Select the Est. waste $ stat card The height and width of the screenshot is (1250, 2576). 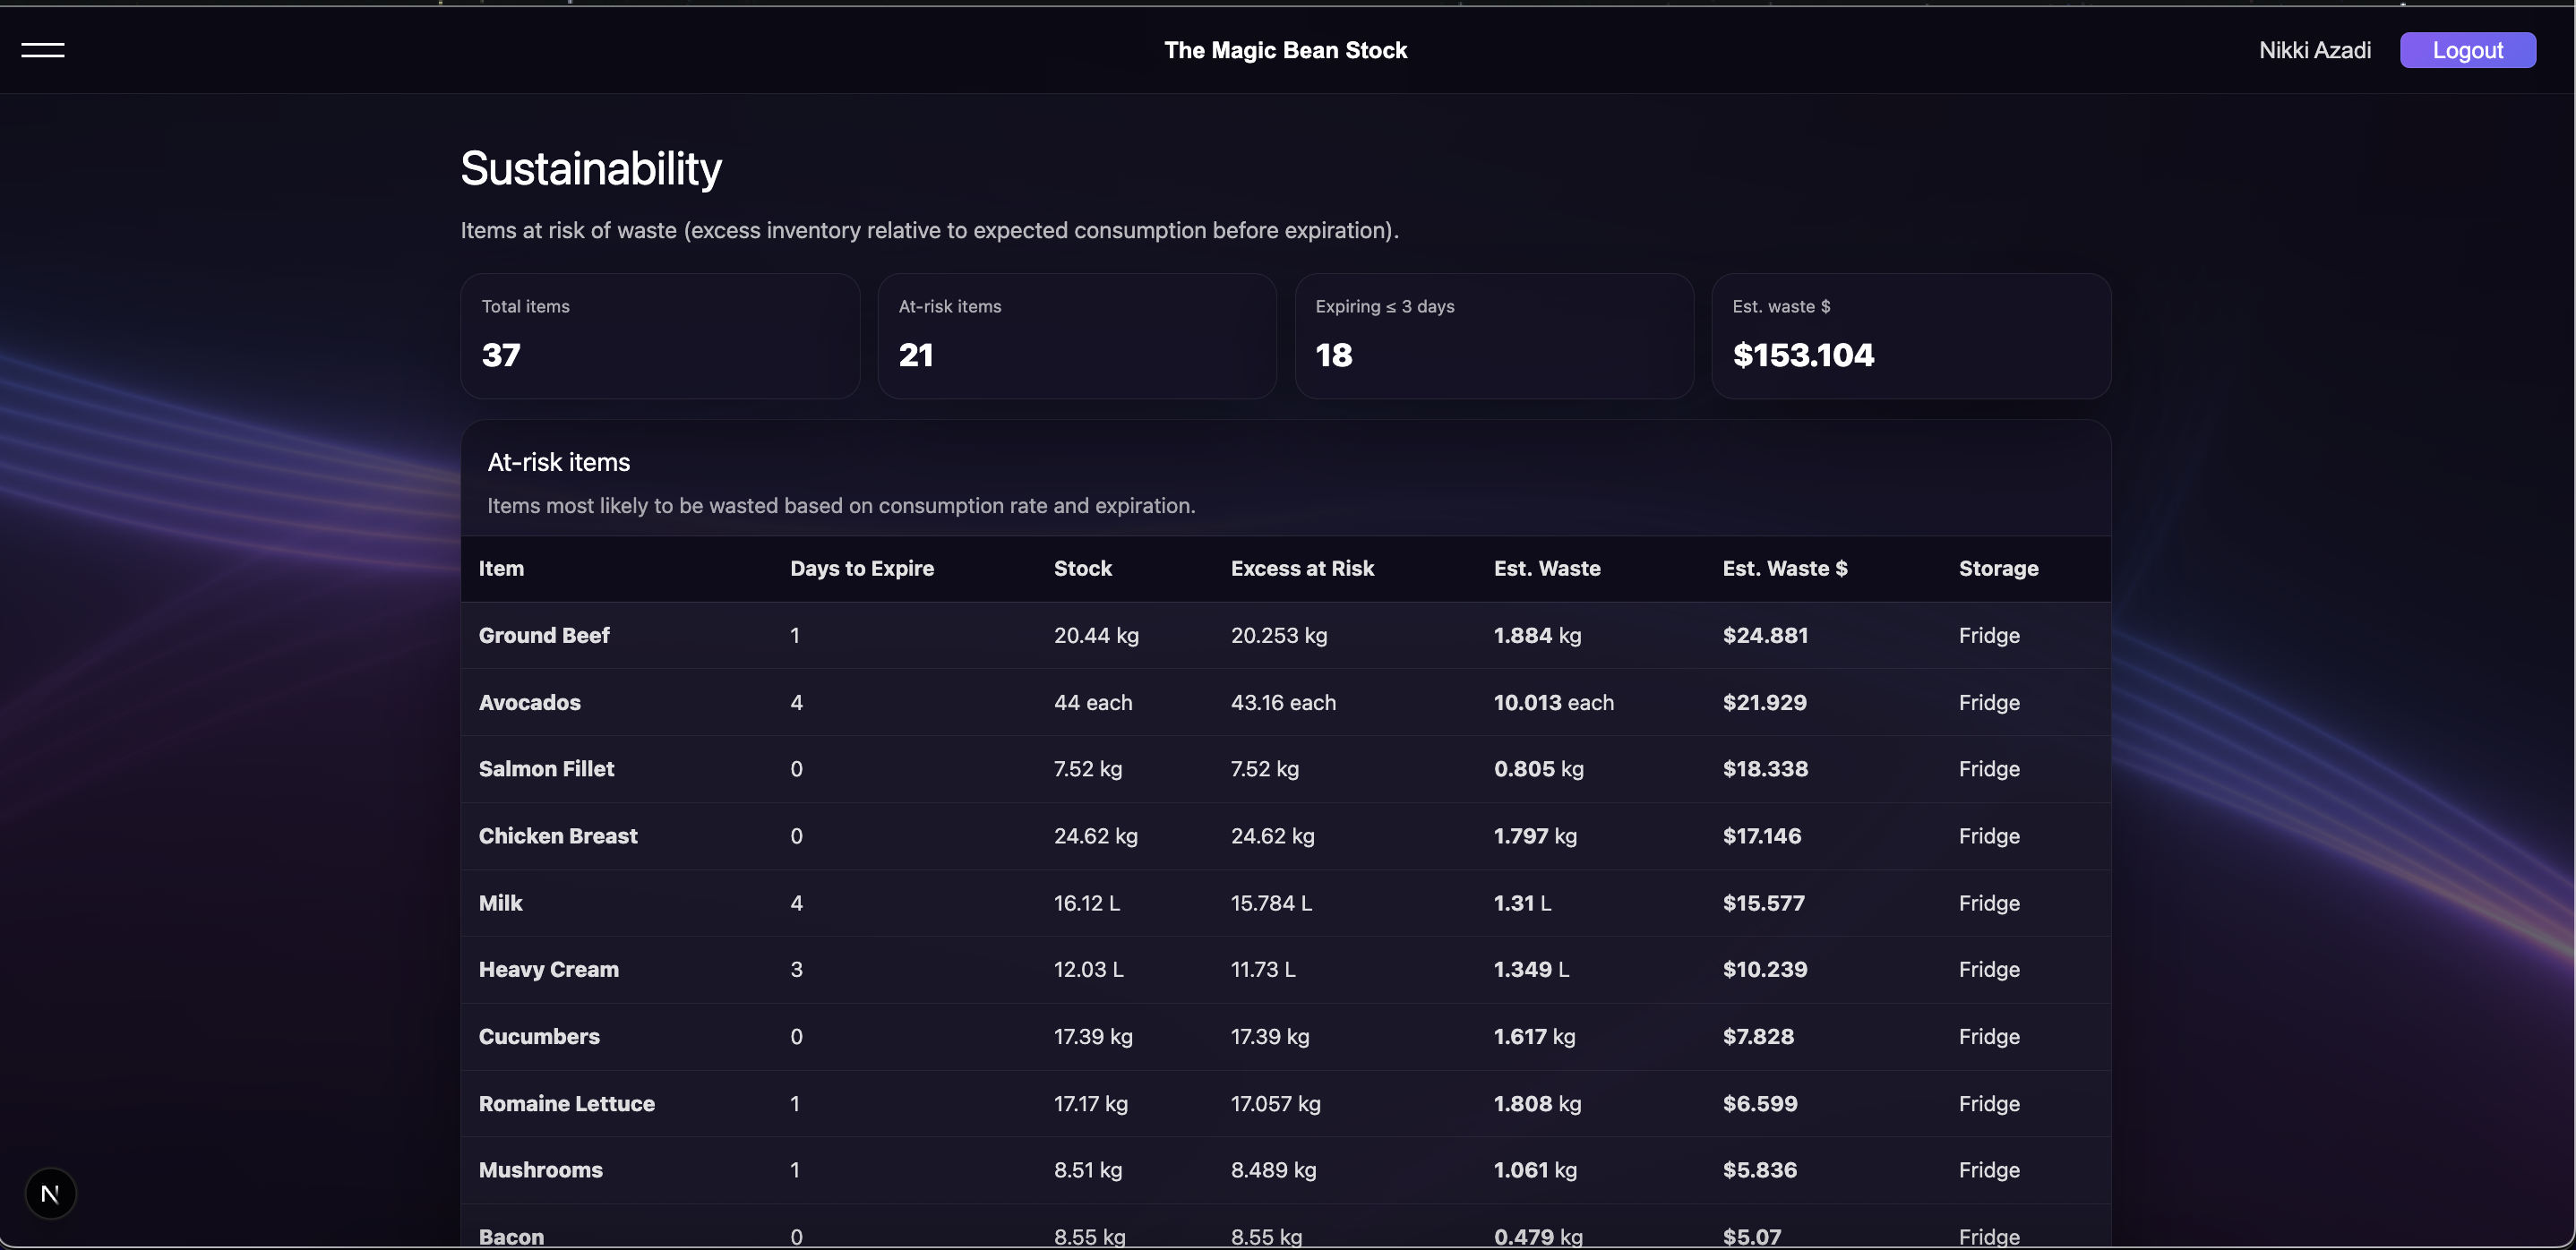pyautogui.click(x=1910, y=336)
